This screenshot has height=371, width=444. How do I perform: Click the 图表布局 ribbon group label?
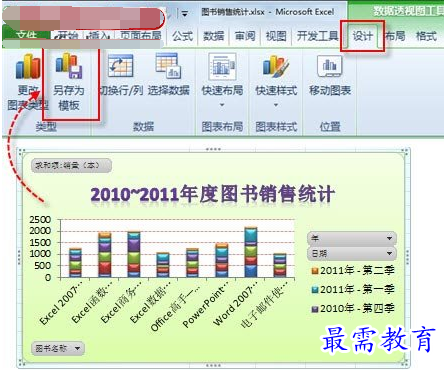click(222, 127)
